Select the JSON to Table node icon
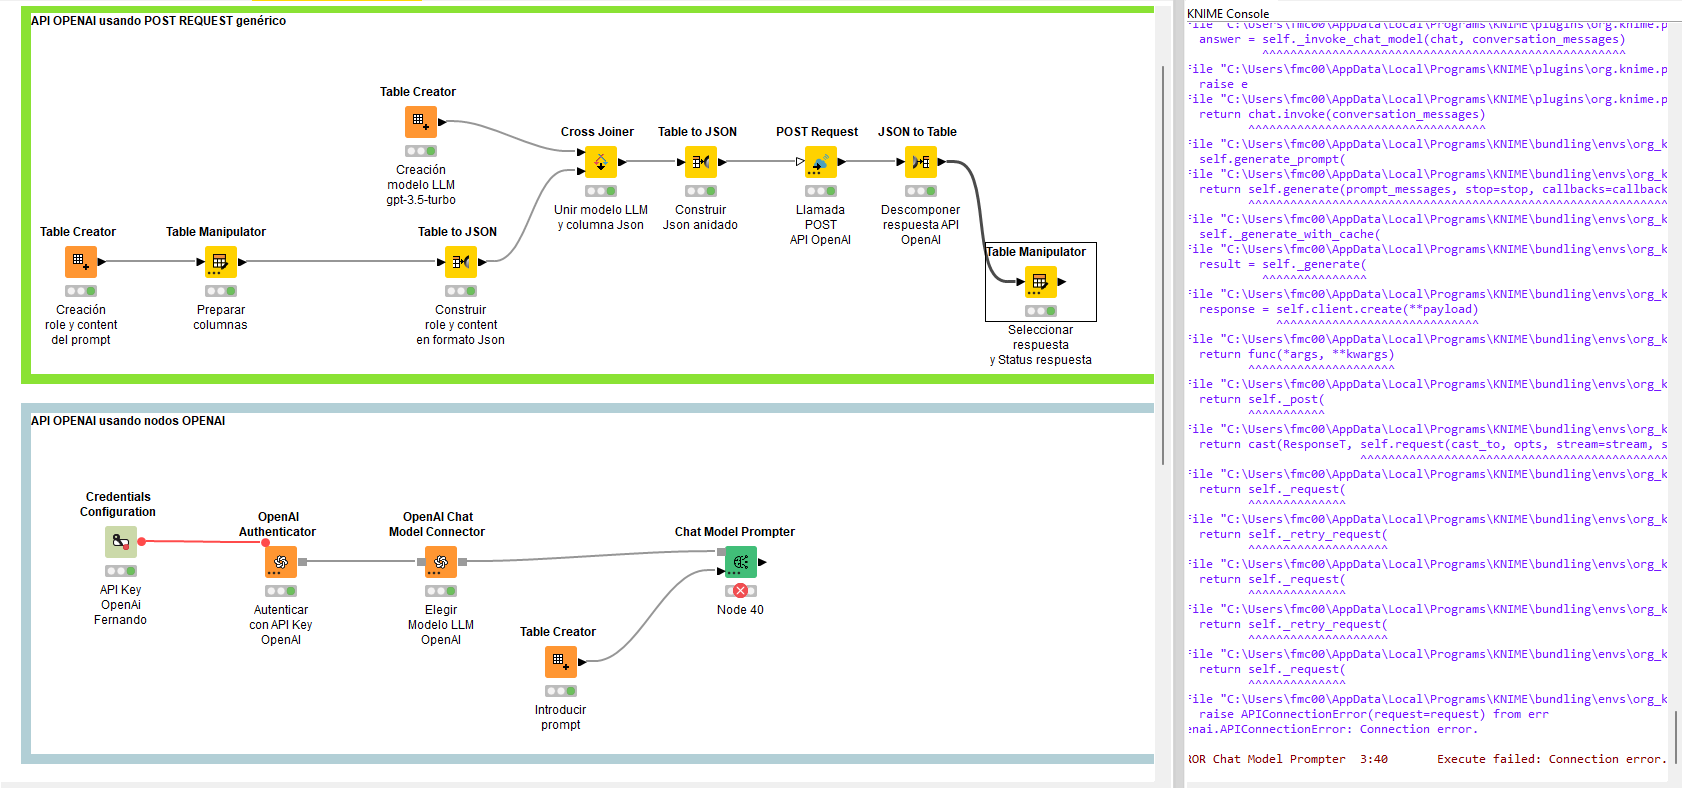Image resolution: width=1682 pixels, height=788 pixels. [x=921, y=162]
